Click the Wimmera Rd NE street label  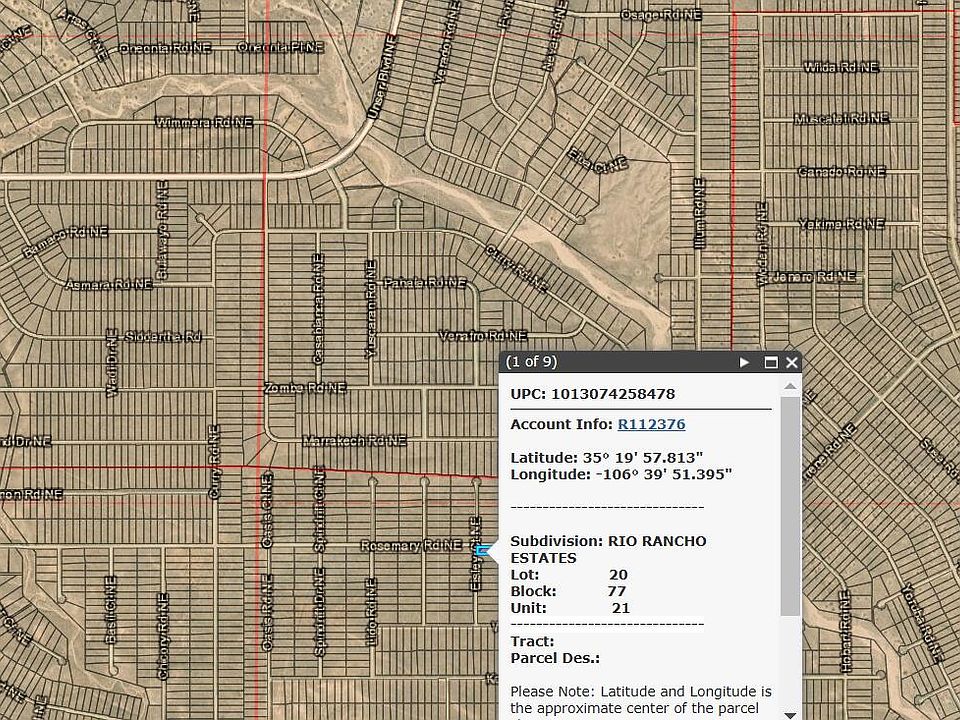coord(204,122)
